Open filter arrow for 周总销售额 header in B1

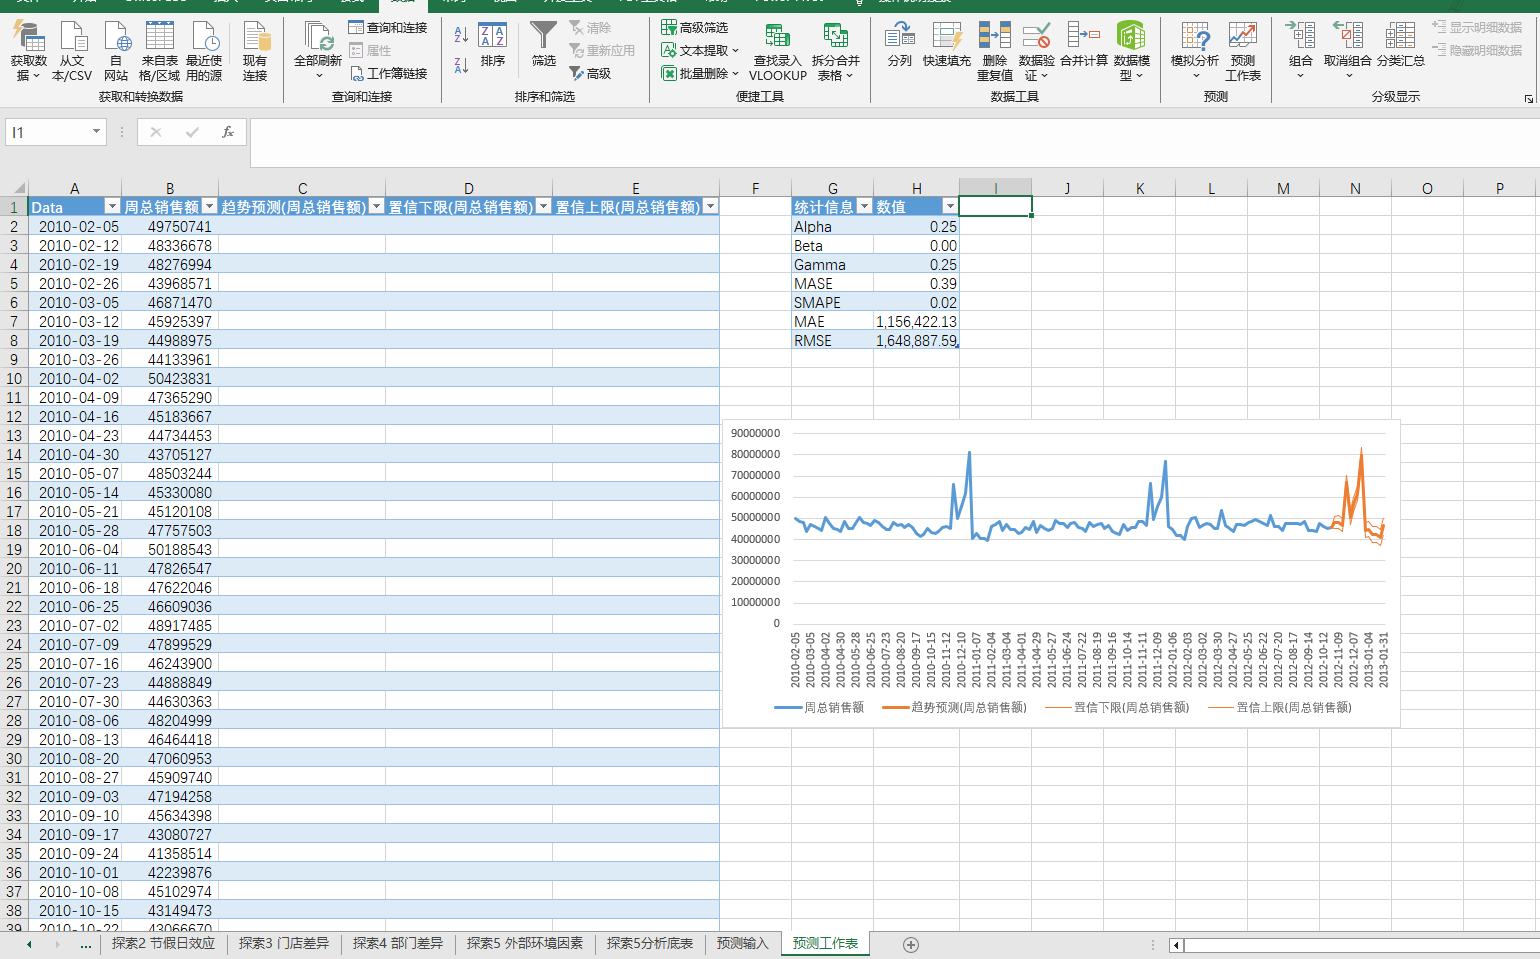(209, 207)
